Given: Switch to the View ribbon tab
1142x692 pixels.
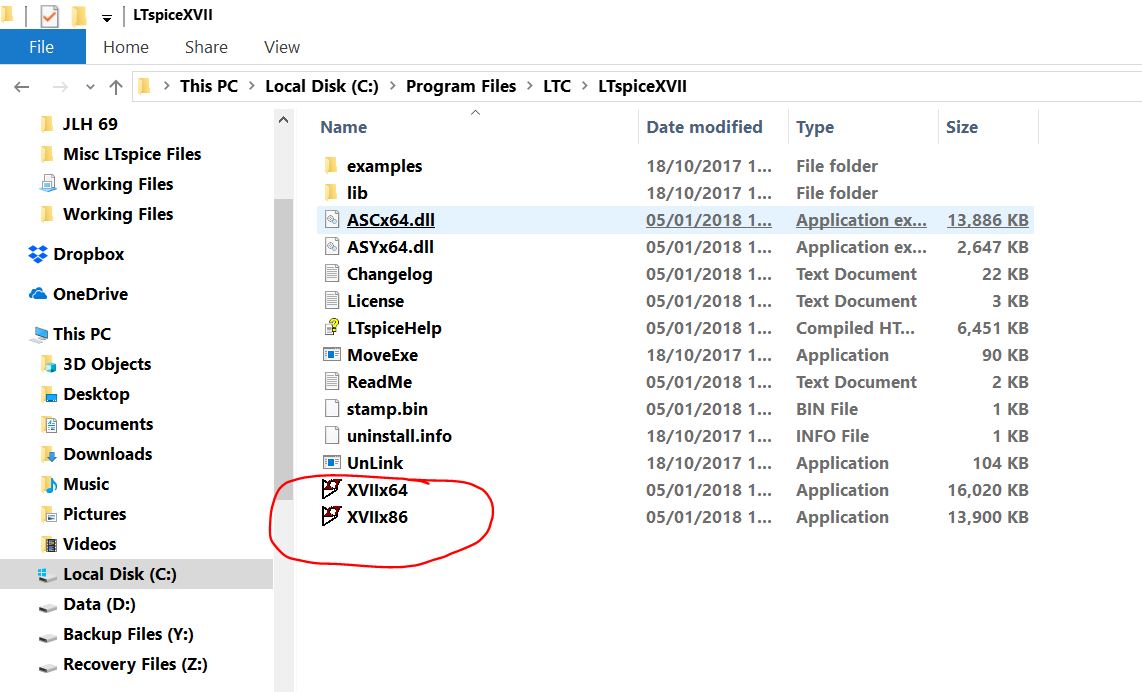Looking at the screenshot, I should pyautogui.click(x=282, y=47).
